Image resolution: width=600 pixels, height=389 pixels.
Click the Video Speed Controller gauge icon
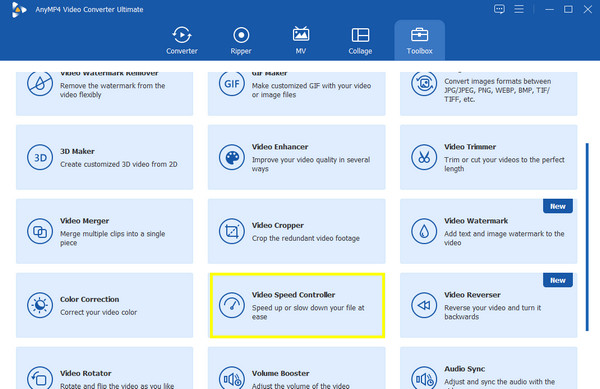point(232,305)
